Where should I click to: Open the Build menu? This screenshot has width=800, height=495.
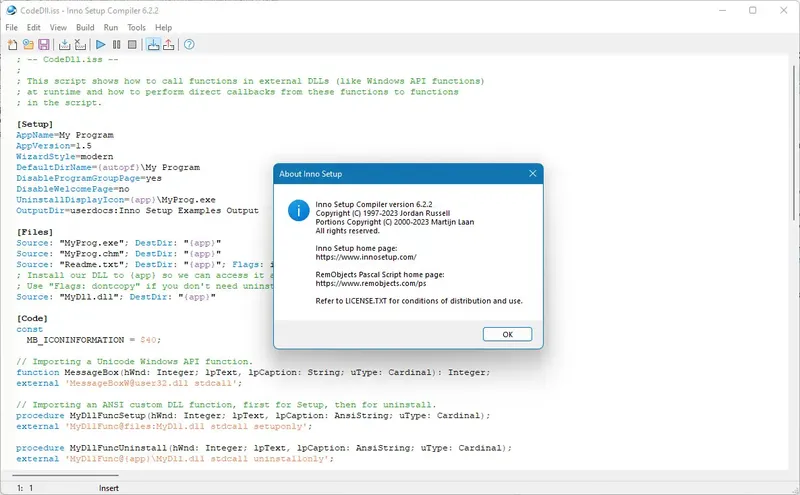click(x=85, y=28)
